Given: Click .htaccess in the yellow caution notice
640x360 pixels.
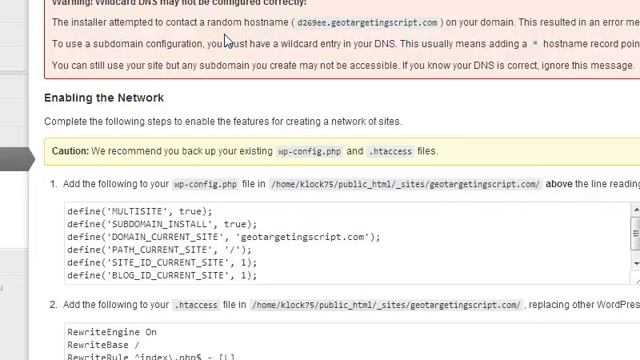Looking at the screenshot, I should click(390, 151).
